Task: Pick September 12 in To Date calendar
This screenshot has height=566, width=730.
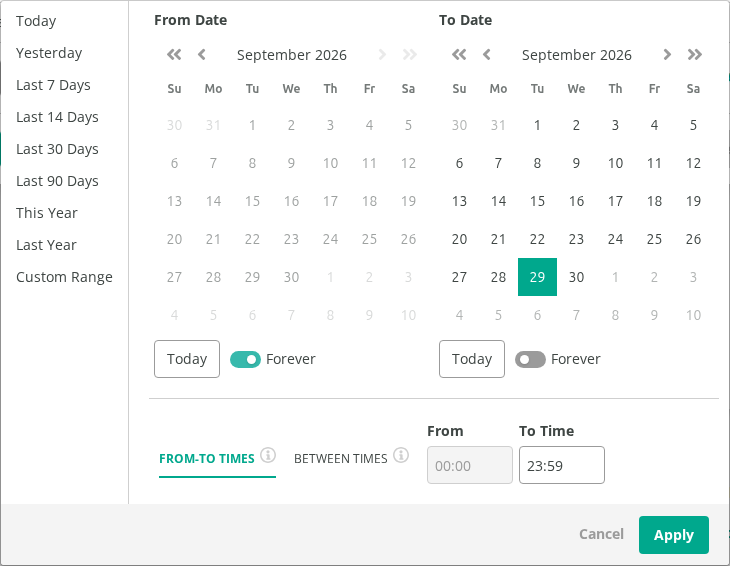Action: (693, 163)
